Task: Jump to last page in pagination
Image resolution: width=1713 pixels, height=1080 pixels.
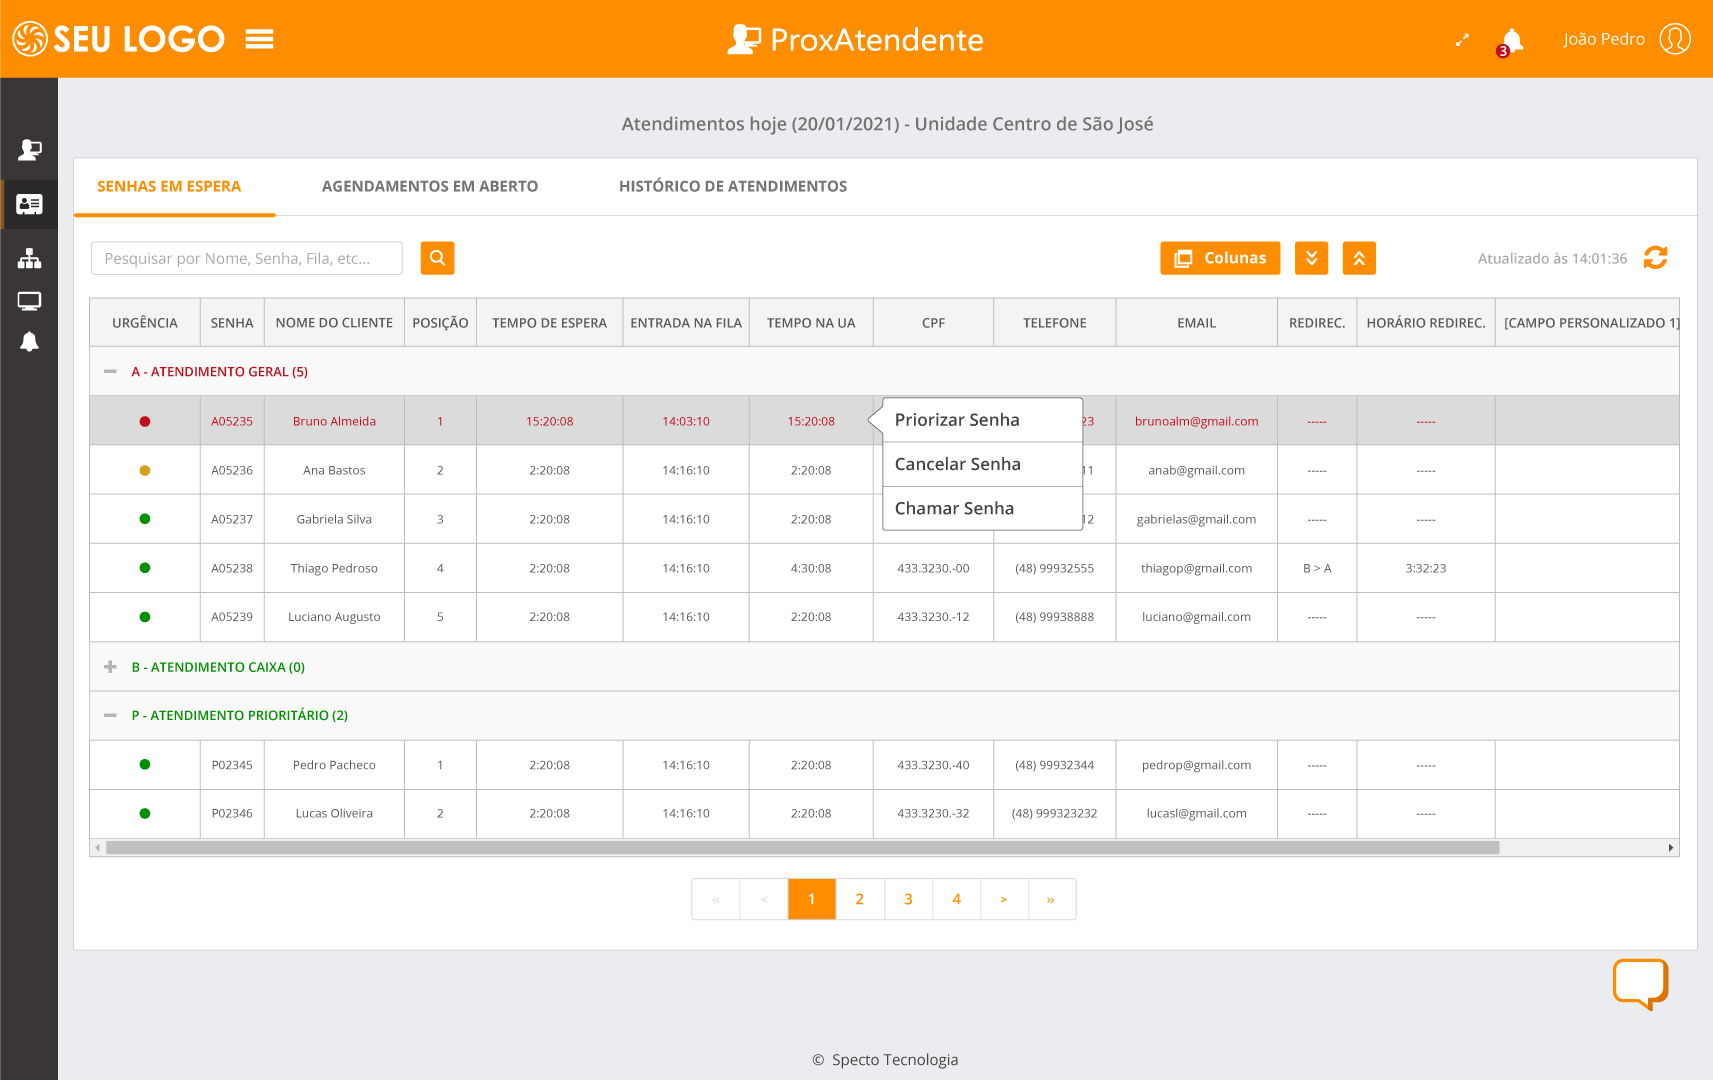Action: 1051,899
